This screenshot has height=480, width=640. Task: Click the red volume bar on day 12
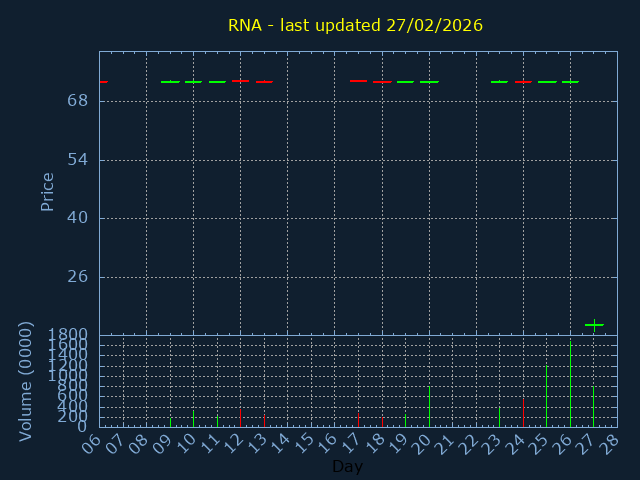coord(240,418)
